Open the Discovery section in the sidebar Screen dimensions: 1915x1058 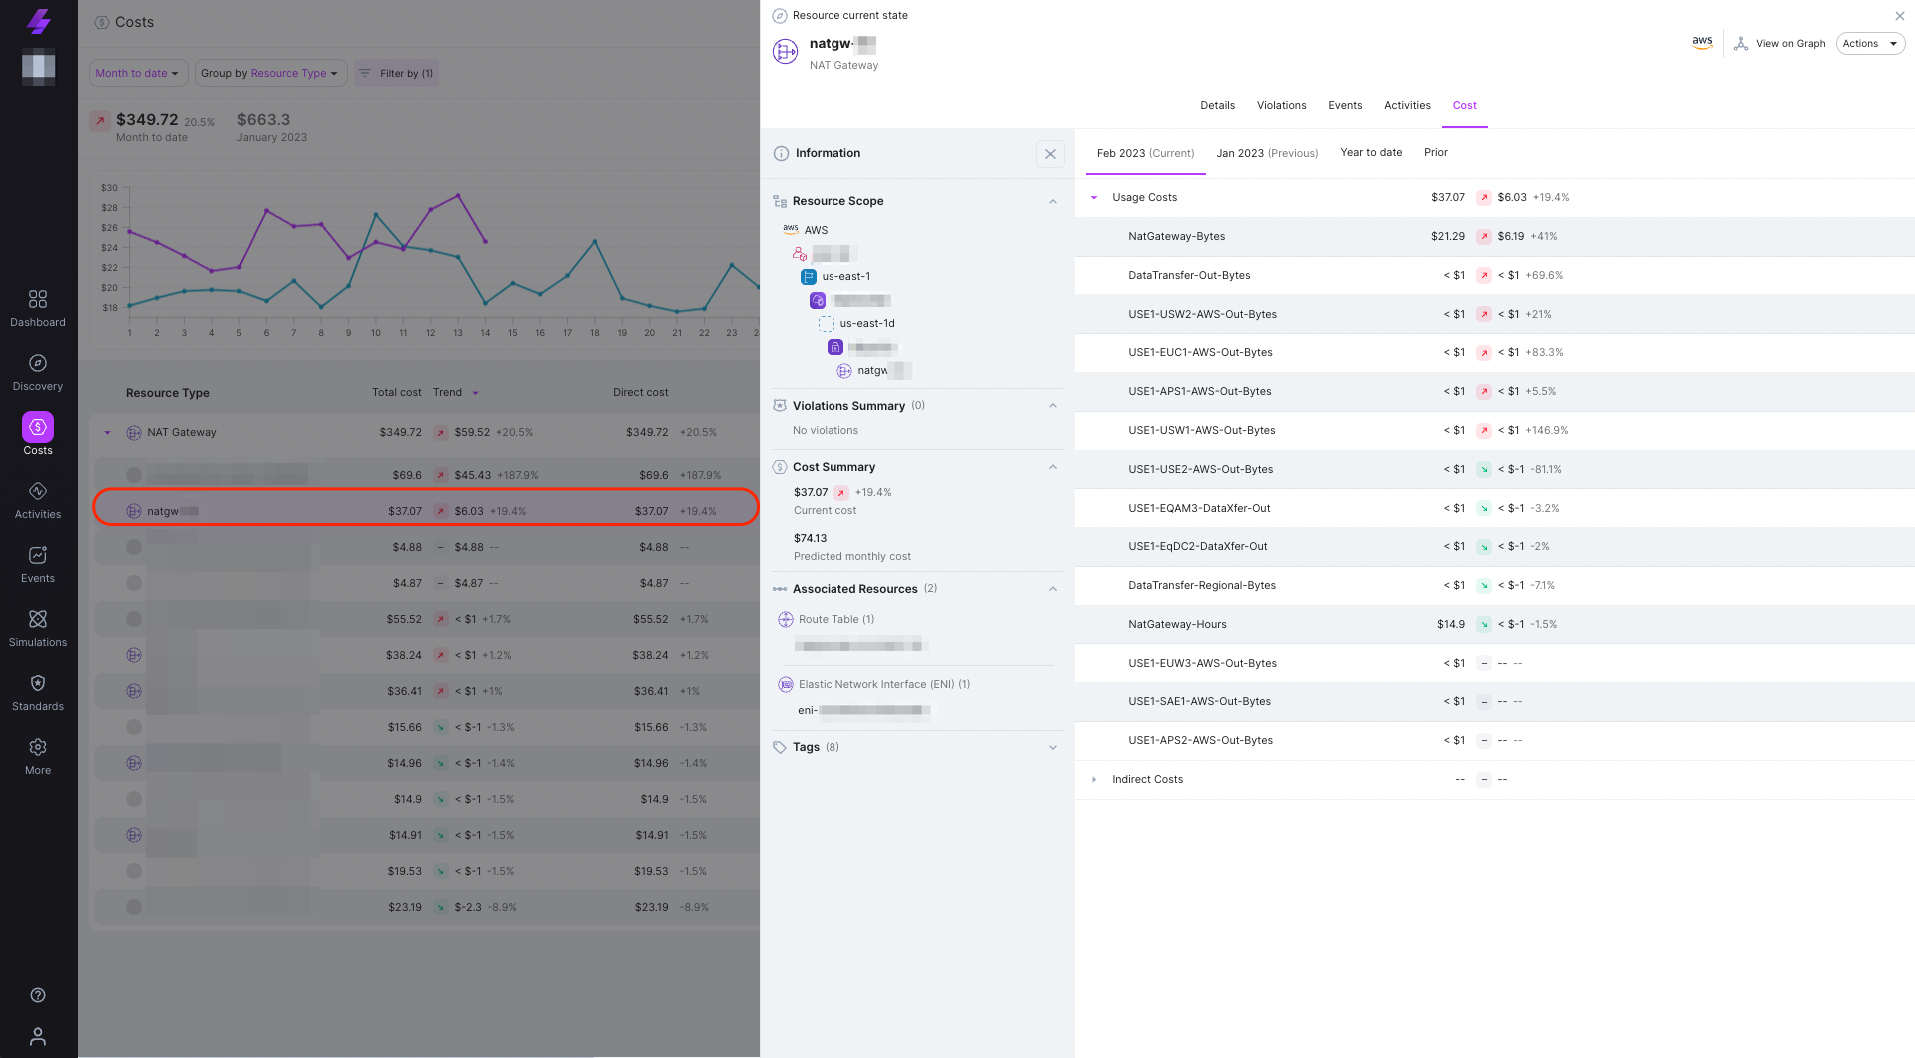click(x=38, y=370)
